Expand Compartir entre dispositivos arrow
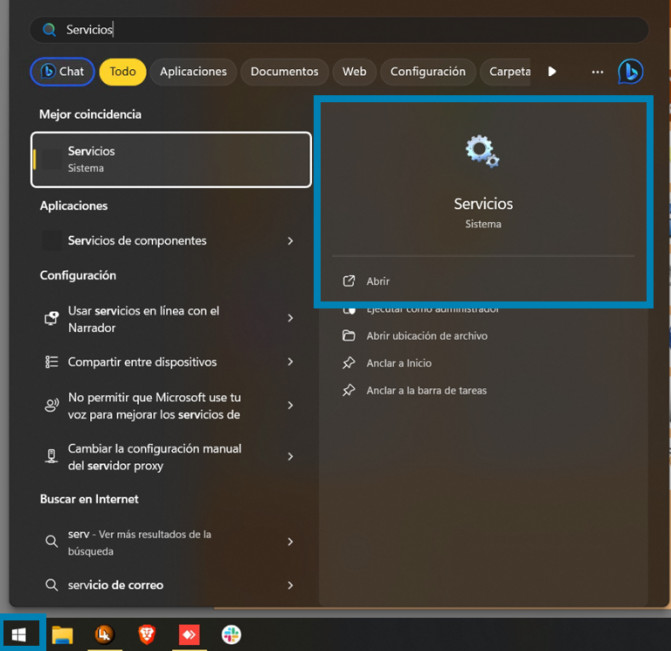The image size is (671, 651). [290, 362]
